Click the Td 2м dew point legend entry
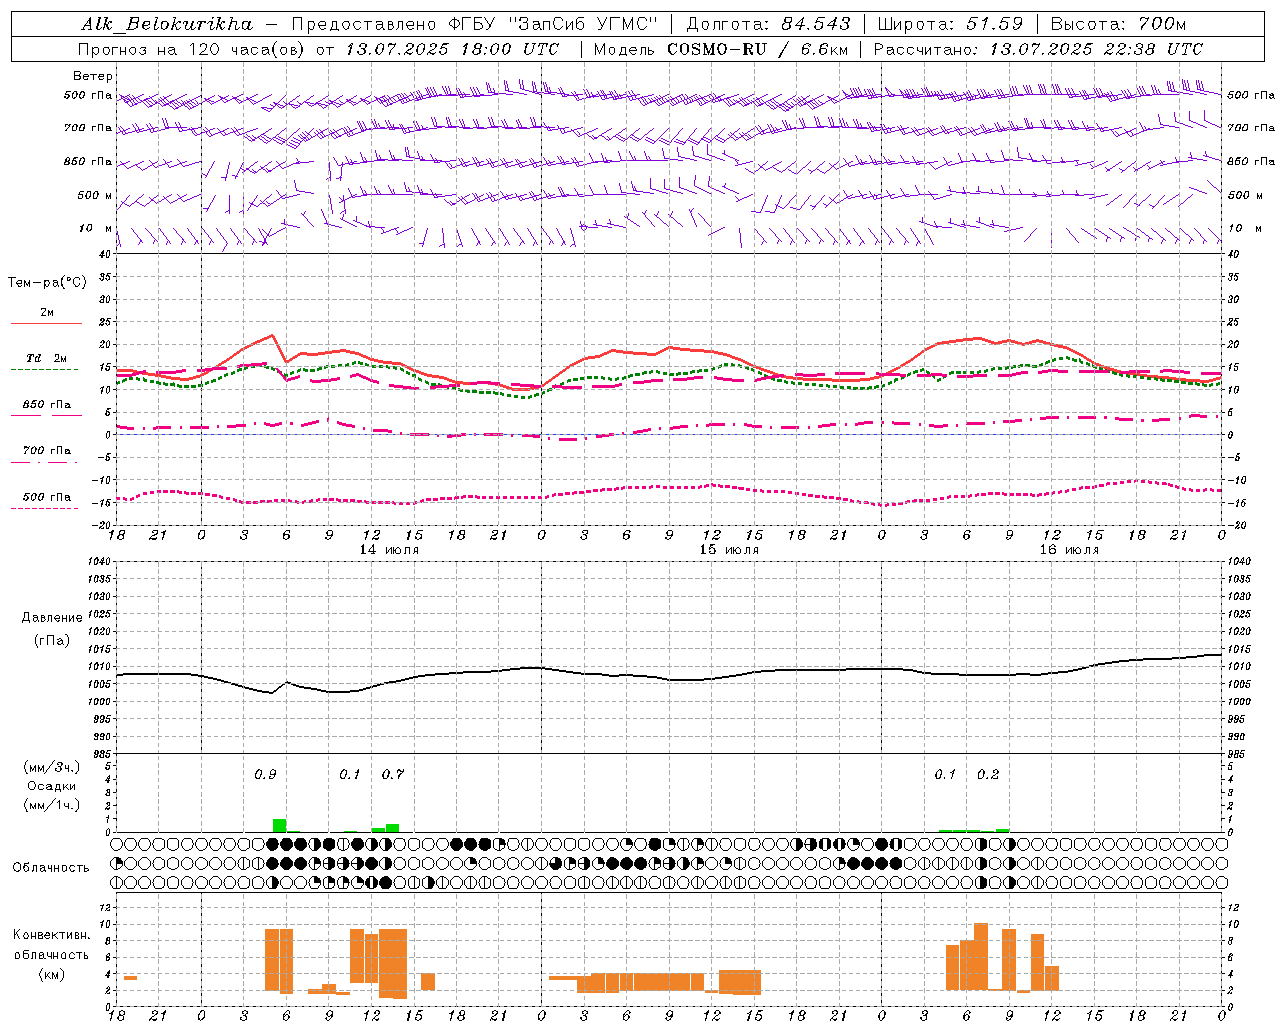Image resolution: width=1280 pixels, height=1024 pixels. 46,358
